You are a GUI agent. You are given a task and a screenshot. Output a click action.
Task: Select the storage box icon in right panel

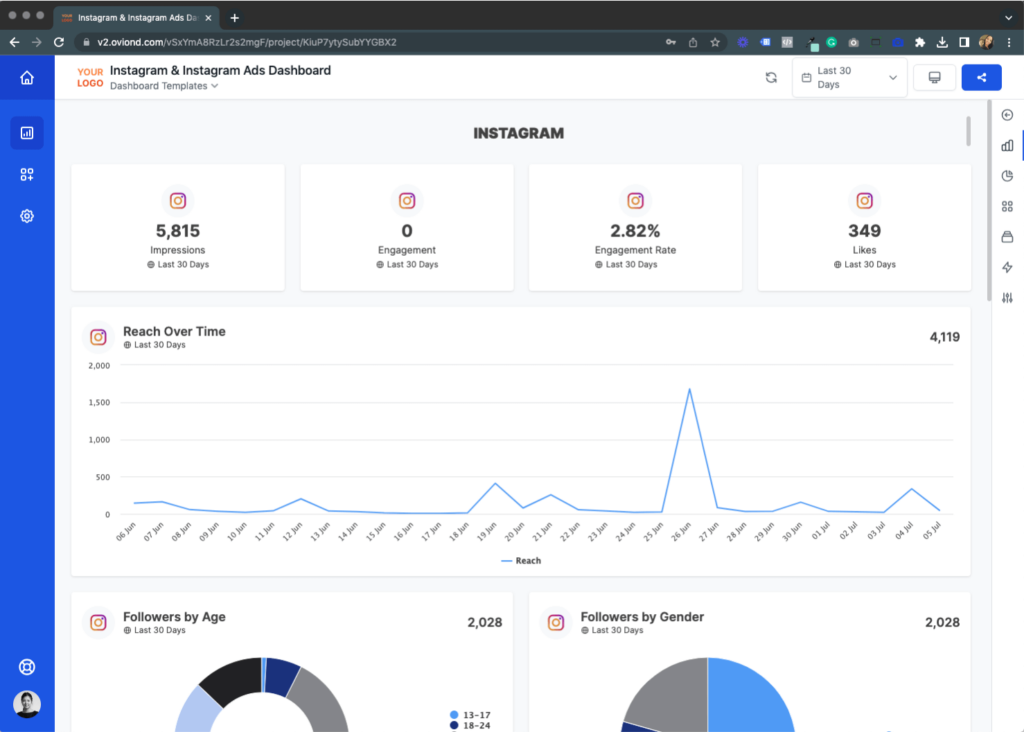1008,236
